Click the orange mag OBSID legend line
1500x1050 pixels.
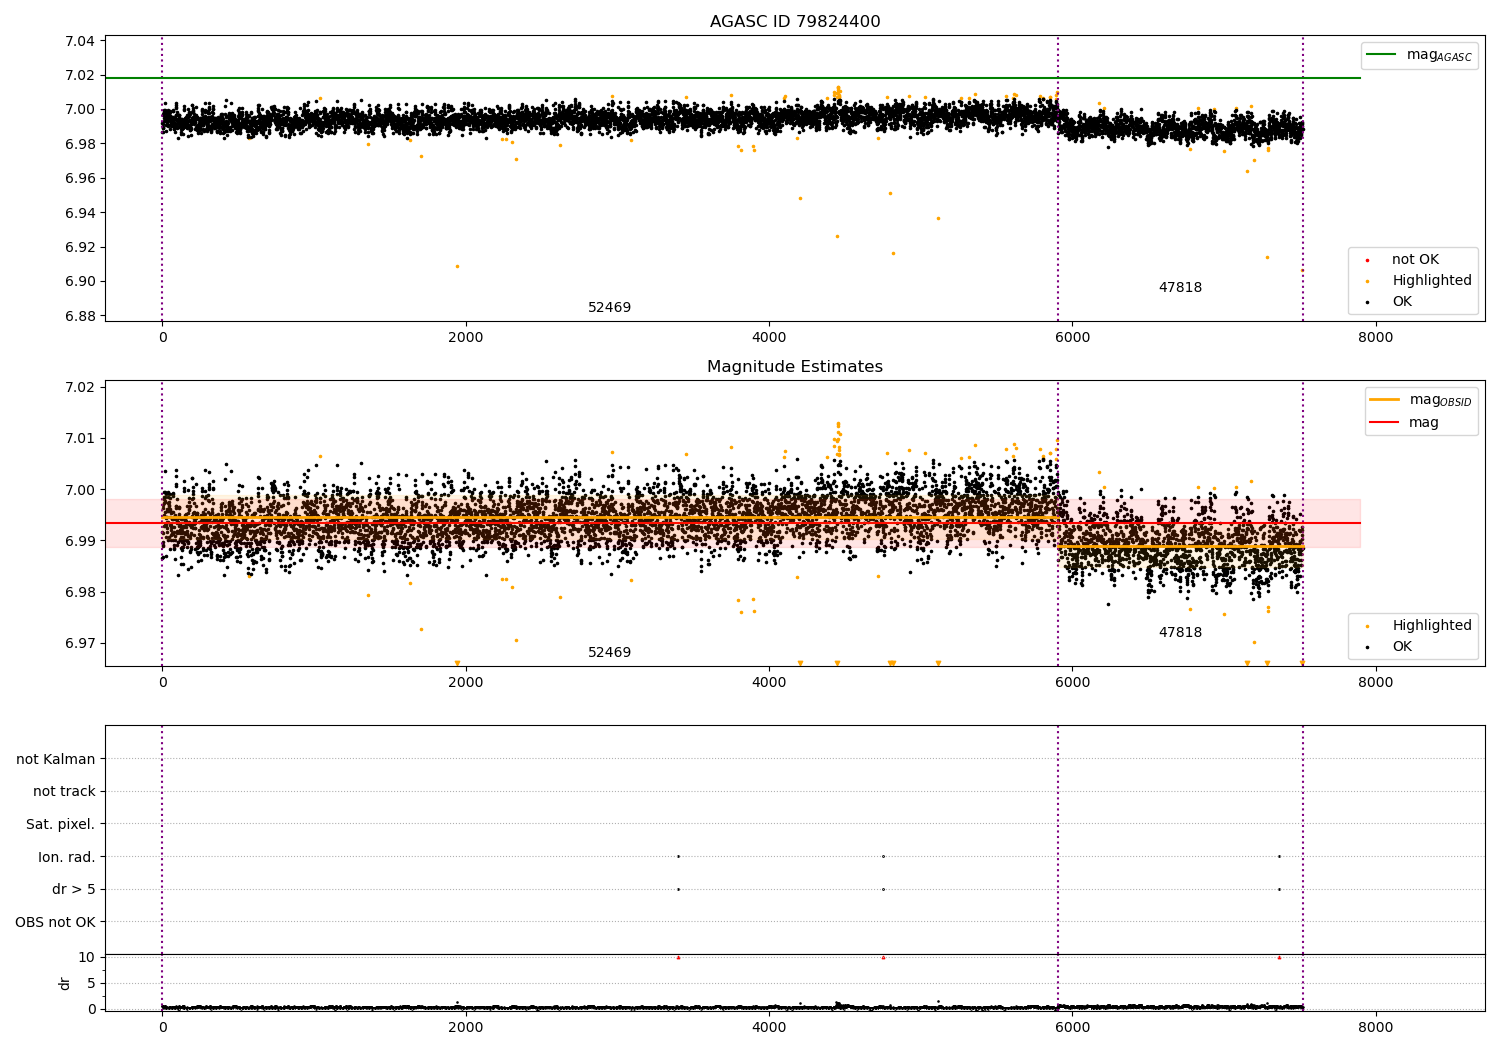click(1384, 399)
